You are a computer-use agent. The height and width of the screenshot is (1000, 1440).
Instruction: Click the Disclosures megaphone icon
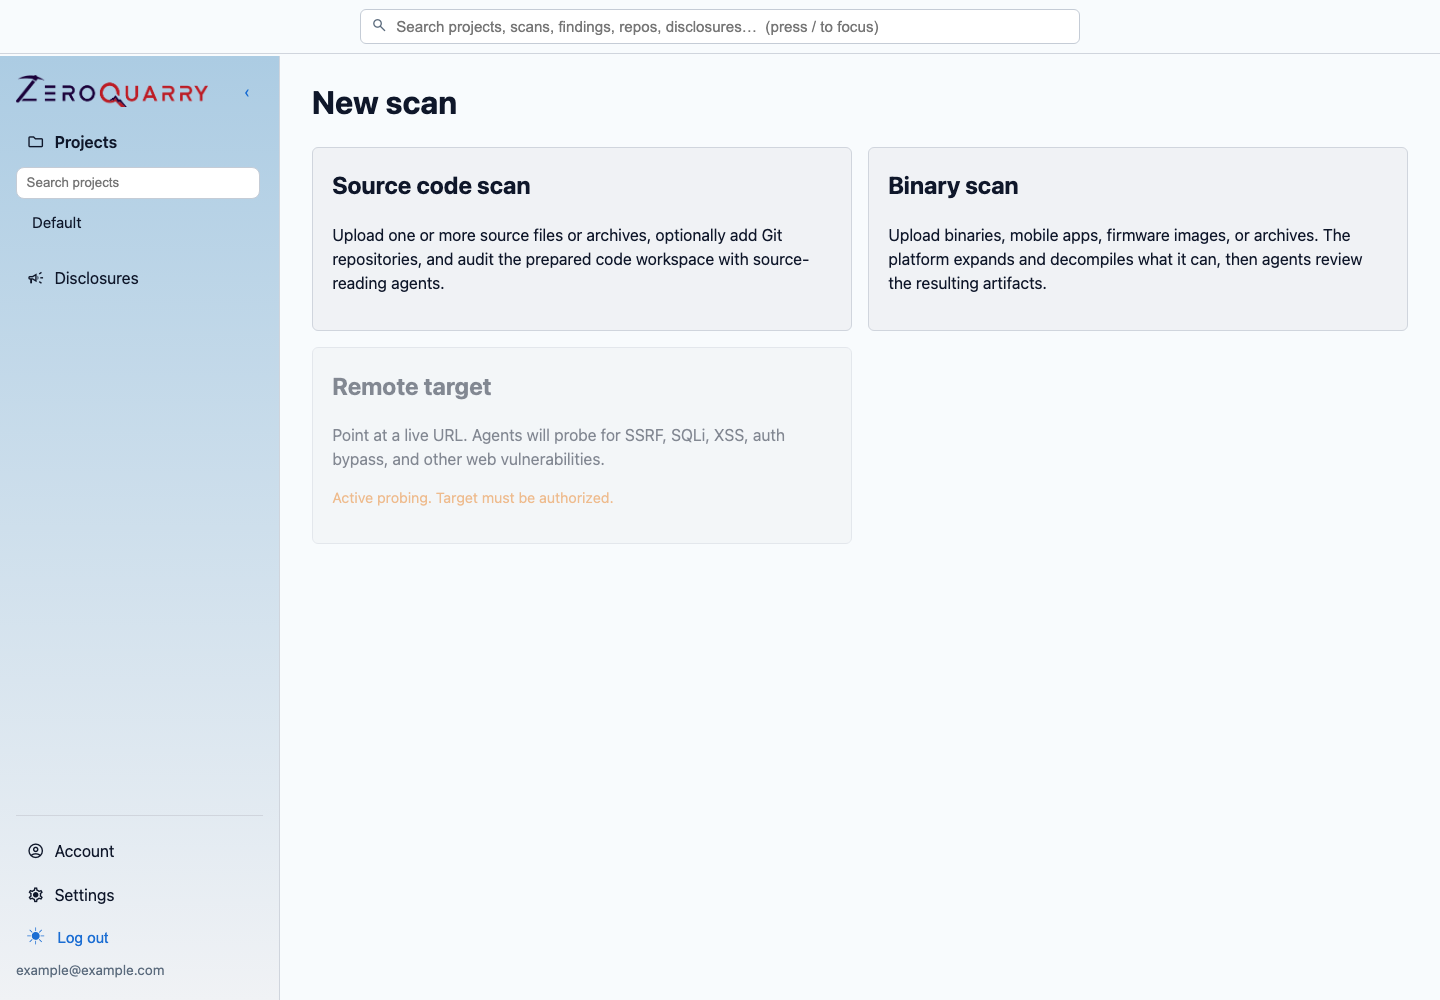[x=36, y=278]
